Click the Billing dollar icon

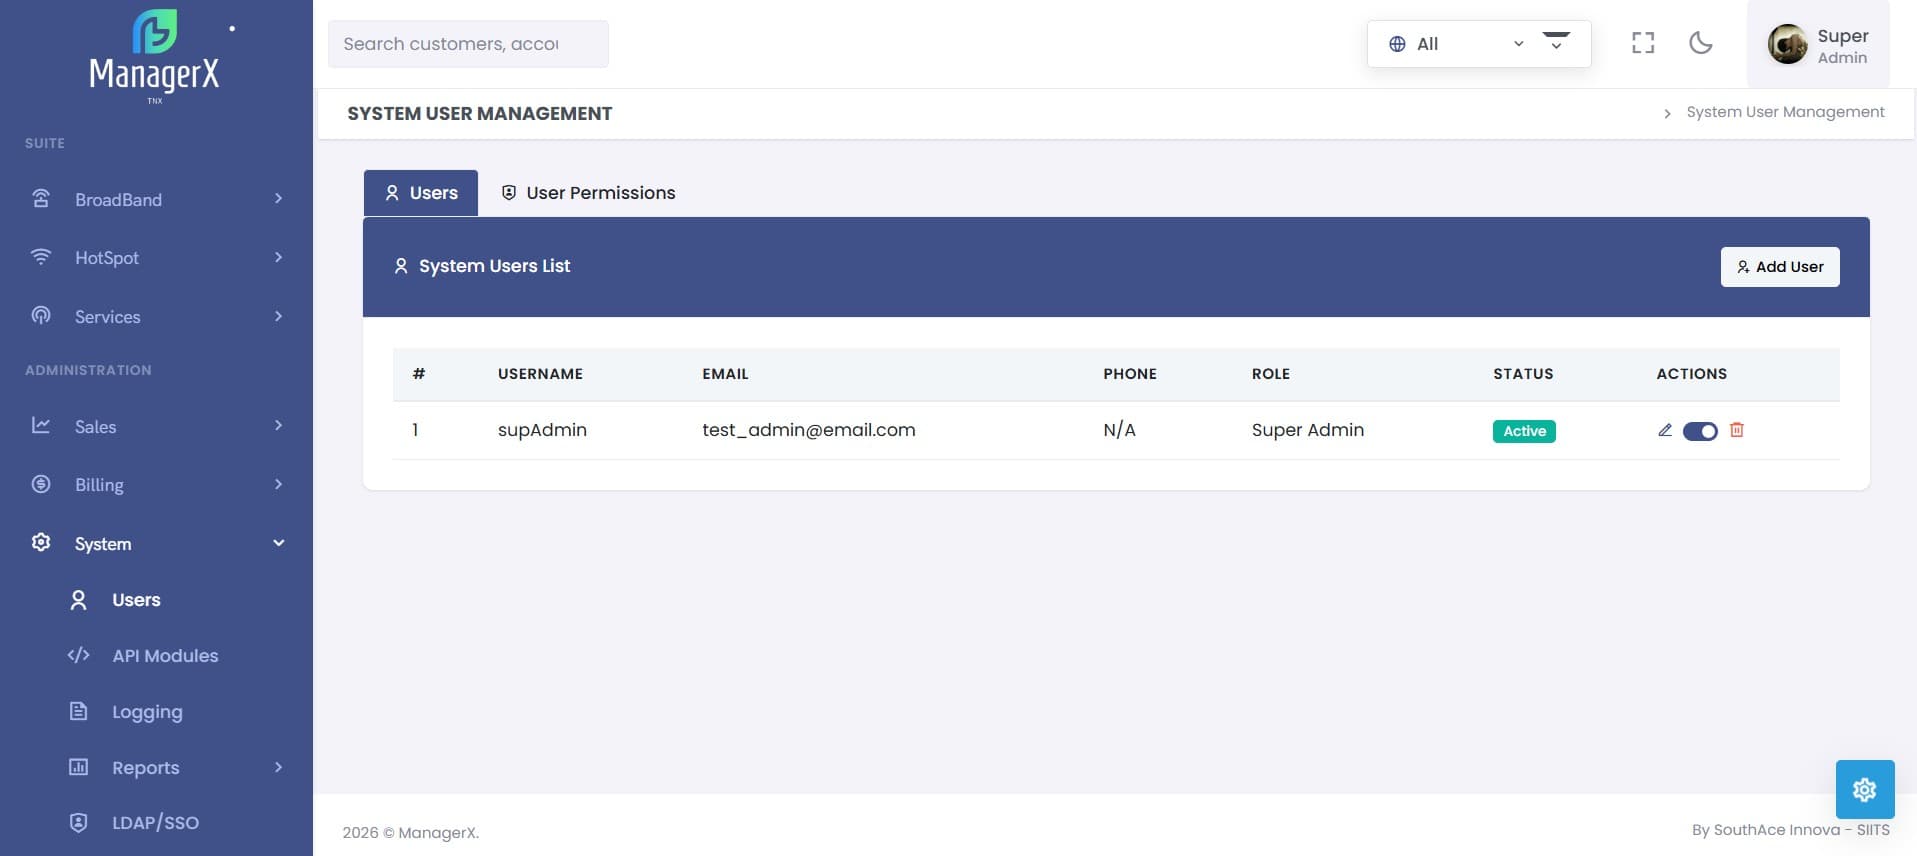(x=41, y=484)
